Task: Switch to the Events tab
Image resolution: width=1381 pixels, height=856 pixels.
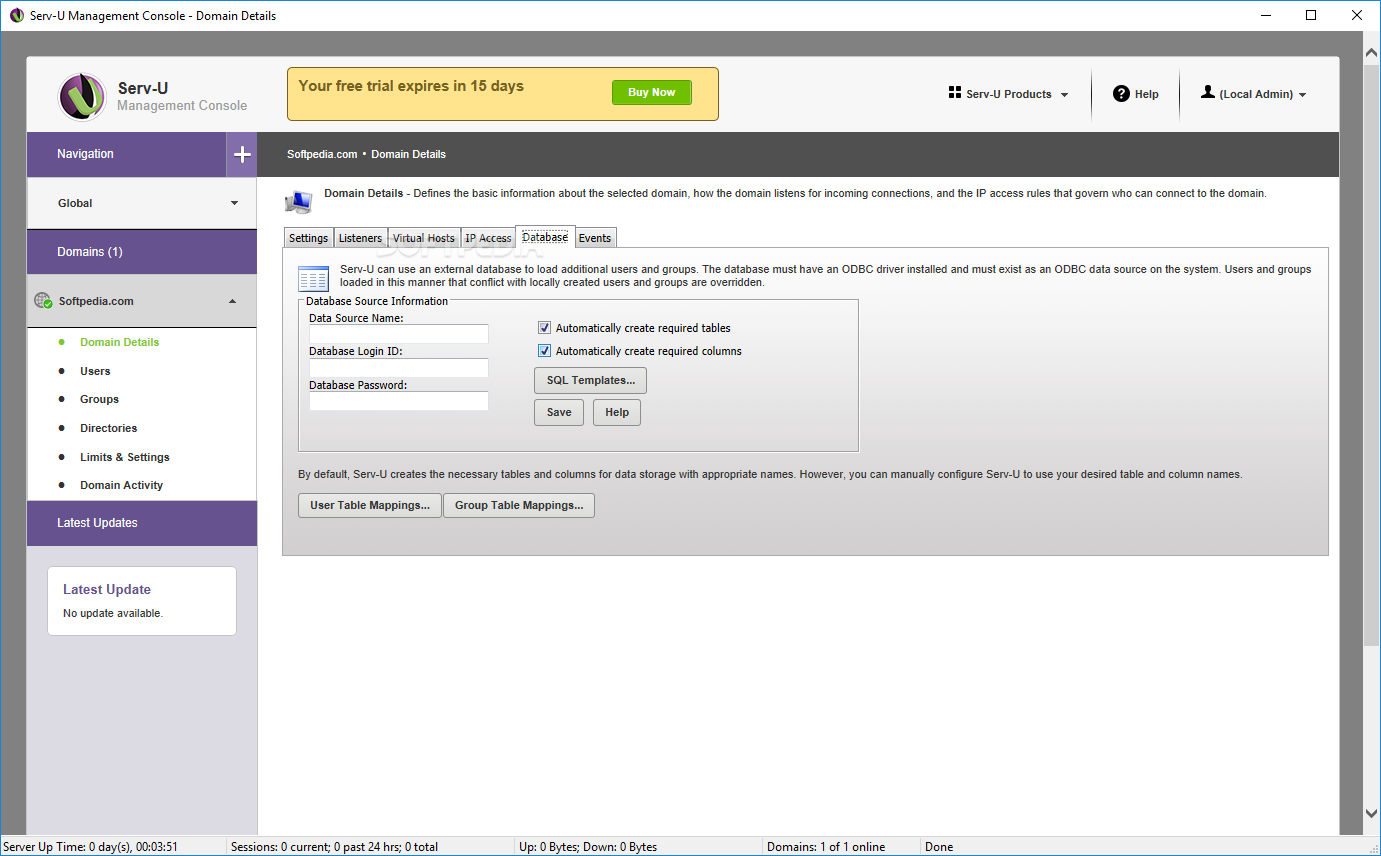Action: pos(595,238)
